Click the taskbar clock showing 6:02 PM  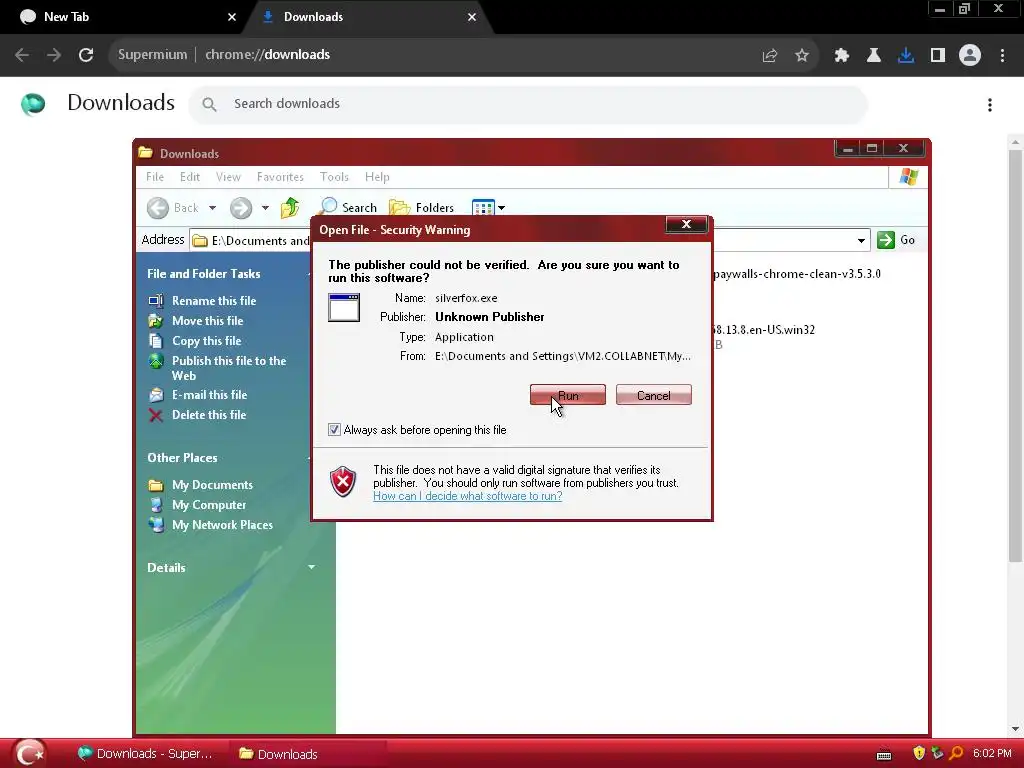pyautogui.click(x=992, y=753)
